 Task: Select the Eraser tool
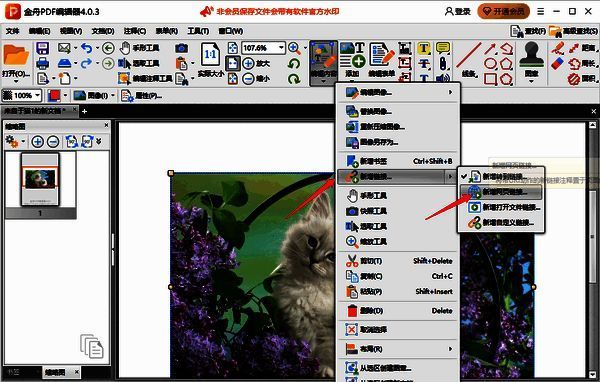(x=558, y=64)
